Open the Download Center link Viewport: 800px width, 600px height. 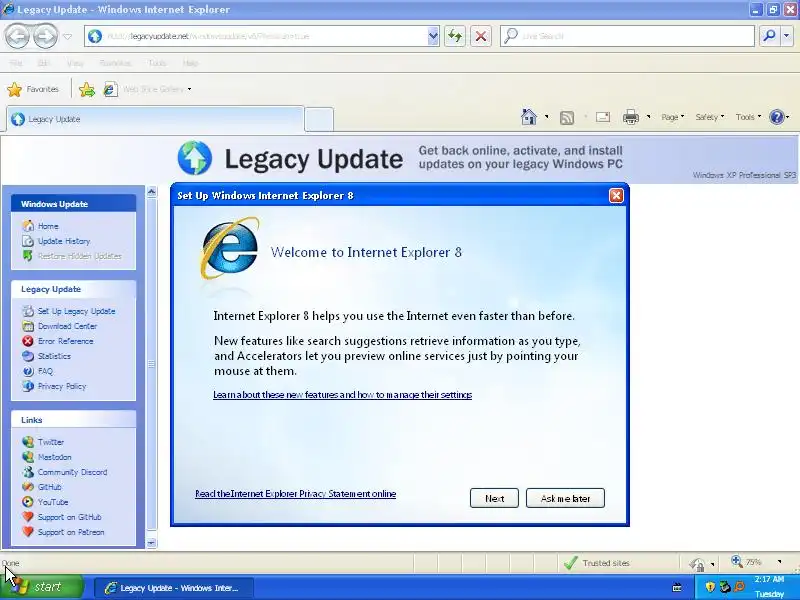point(67,326)
